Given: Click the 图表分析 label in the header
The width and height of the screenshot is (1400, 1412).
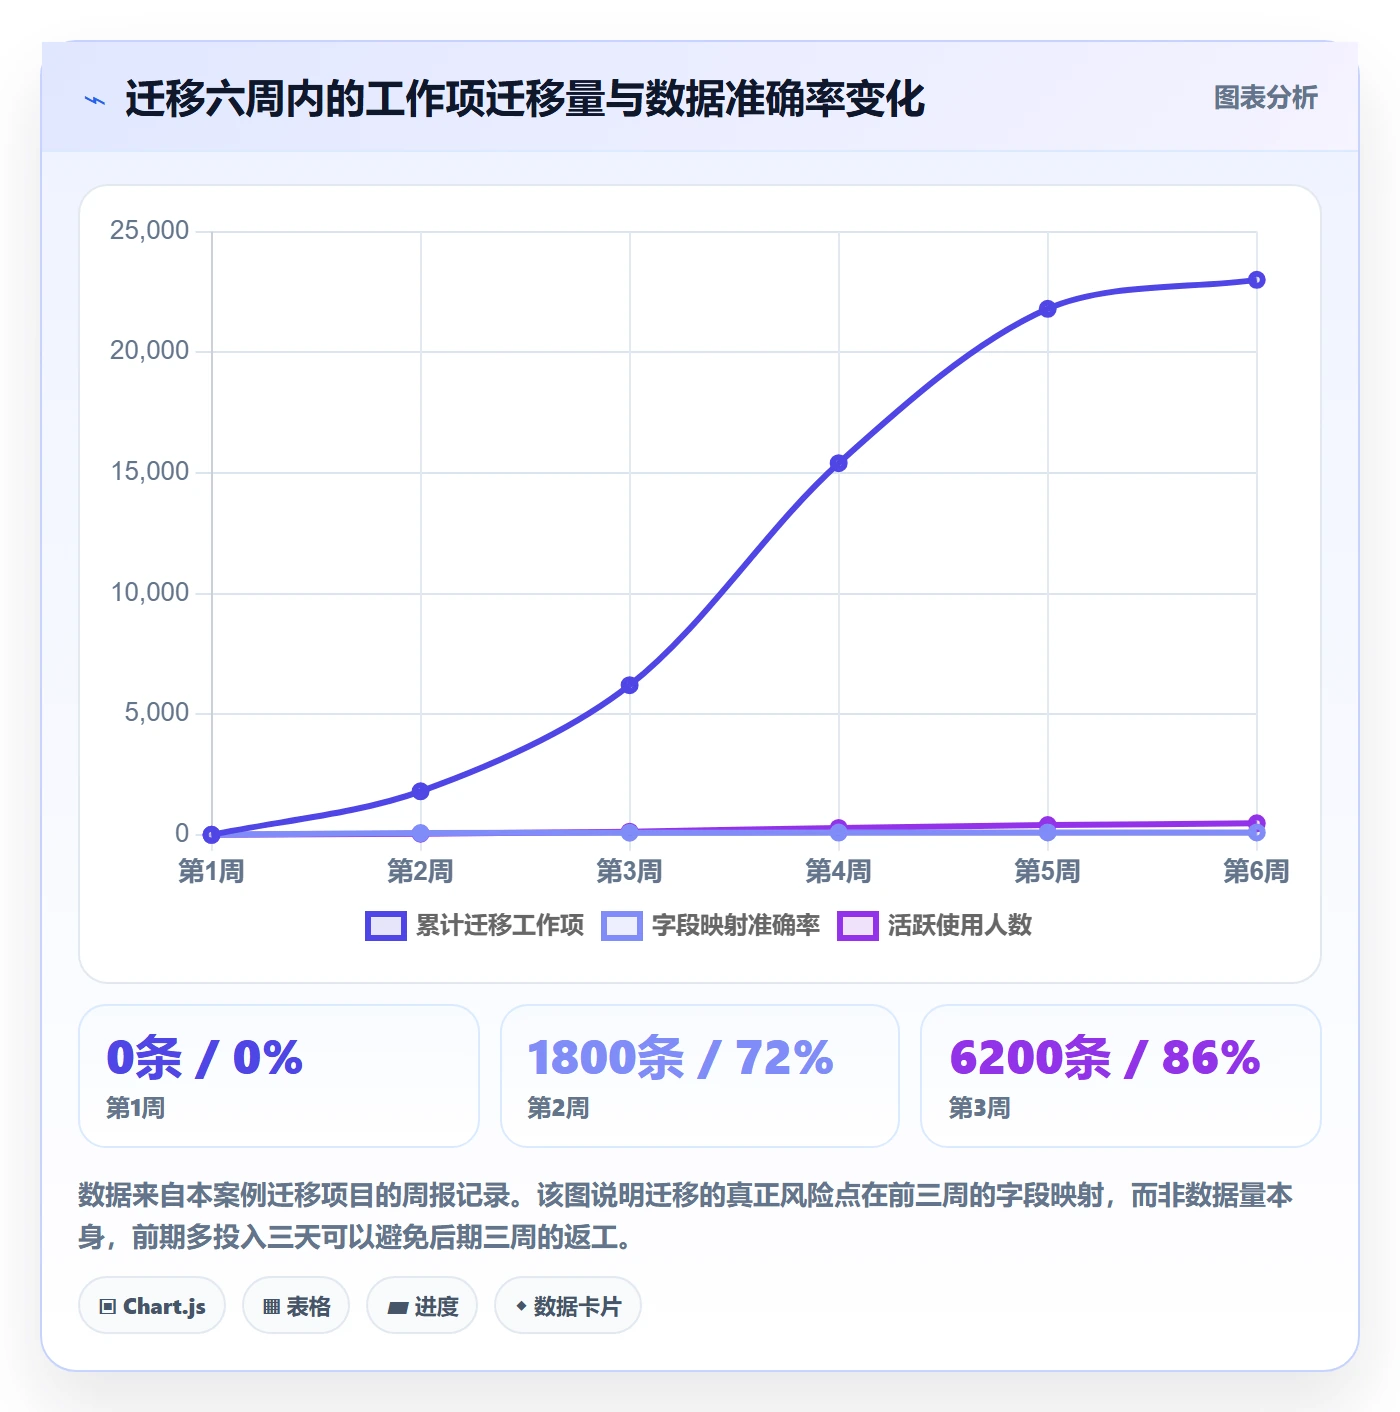Looking at the screenshot, I should tap(1266, 98).
